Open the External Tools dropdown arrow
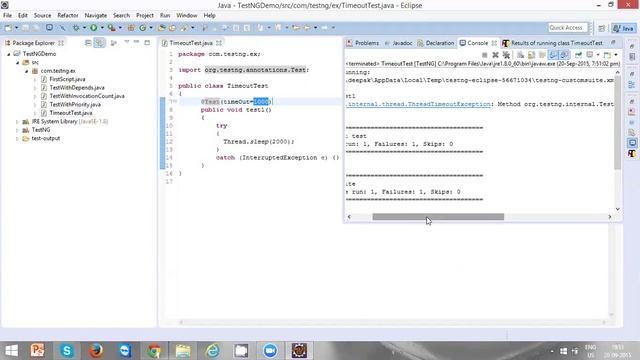The height and width of the screenshot is (360, 640). pyautogui.click(x=120, y=28)
